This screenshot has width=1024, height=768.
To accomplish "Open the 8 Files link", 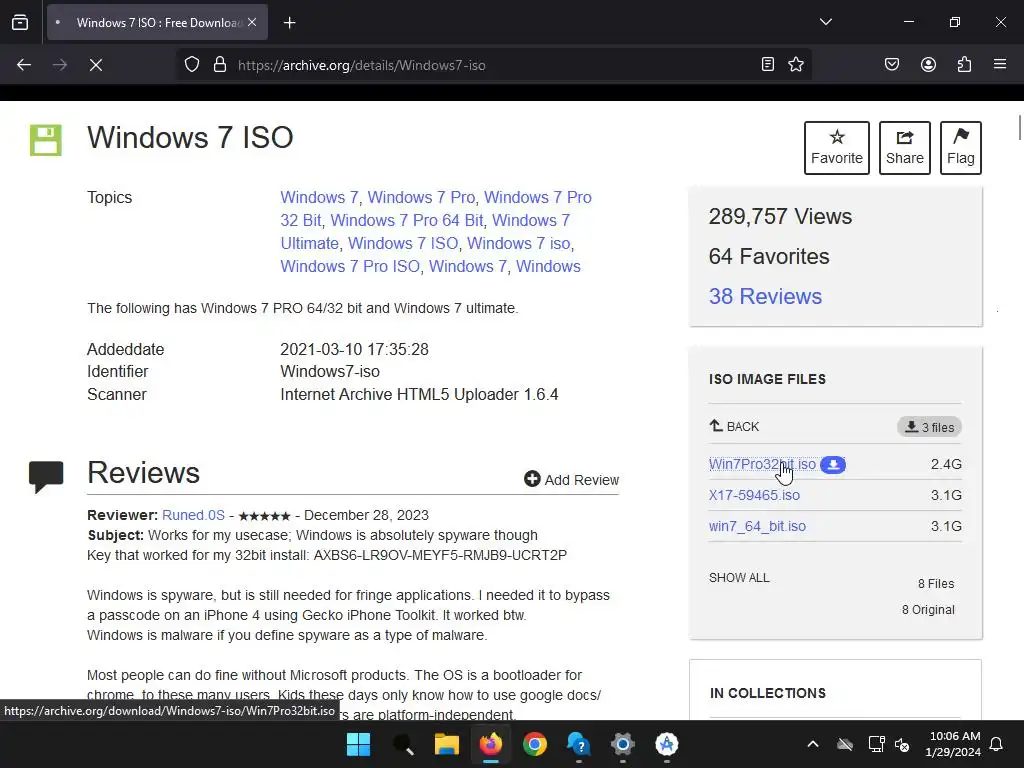I will [x=936, y=584].
